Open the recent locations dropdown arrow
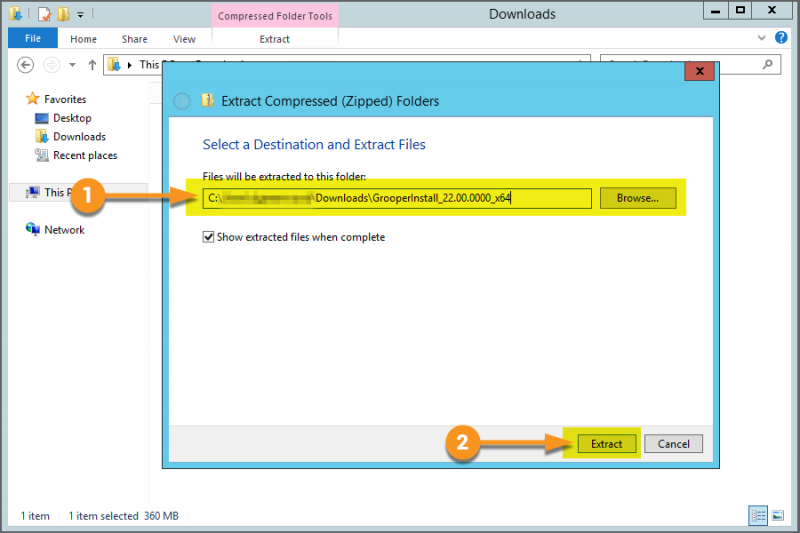The image size is (800, 533). coord(72,65)
